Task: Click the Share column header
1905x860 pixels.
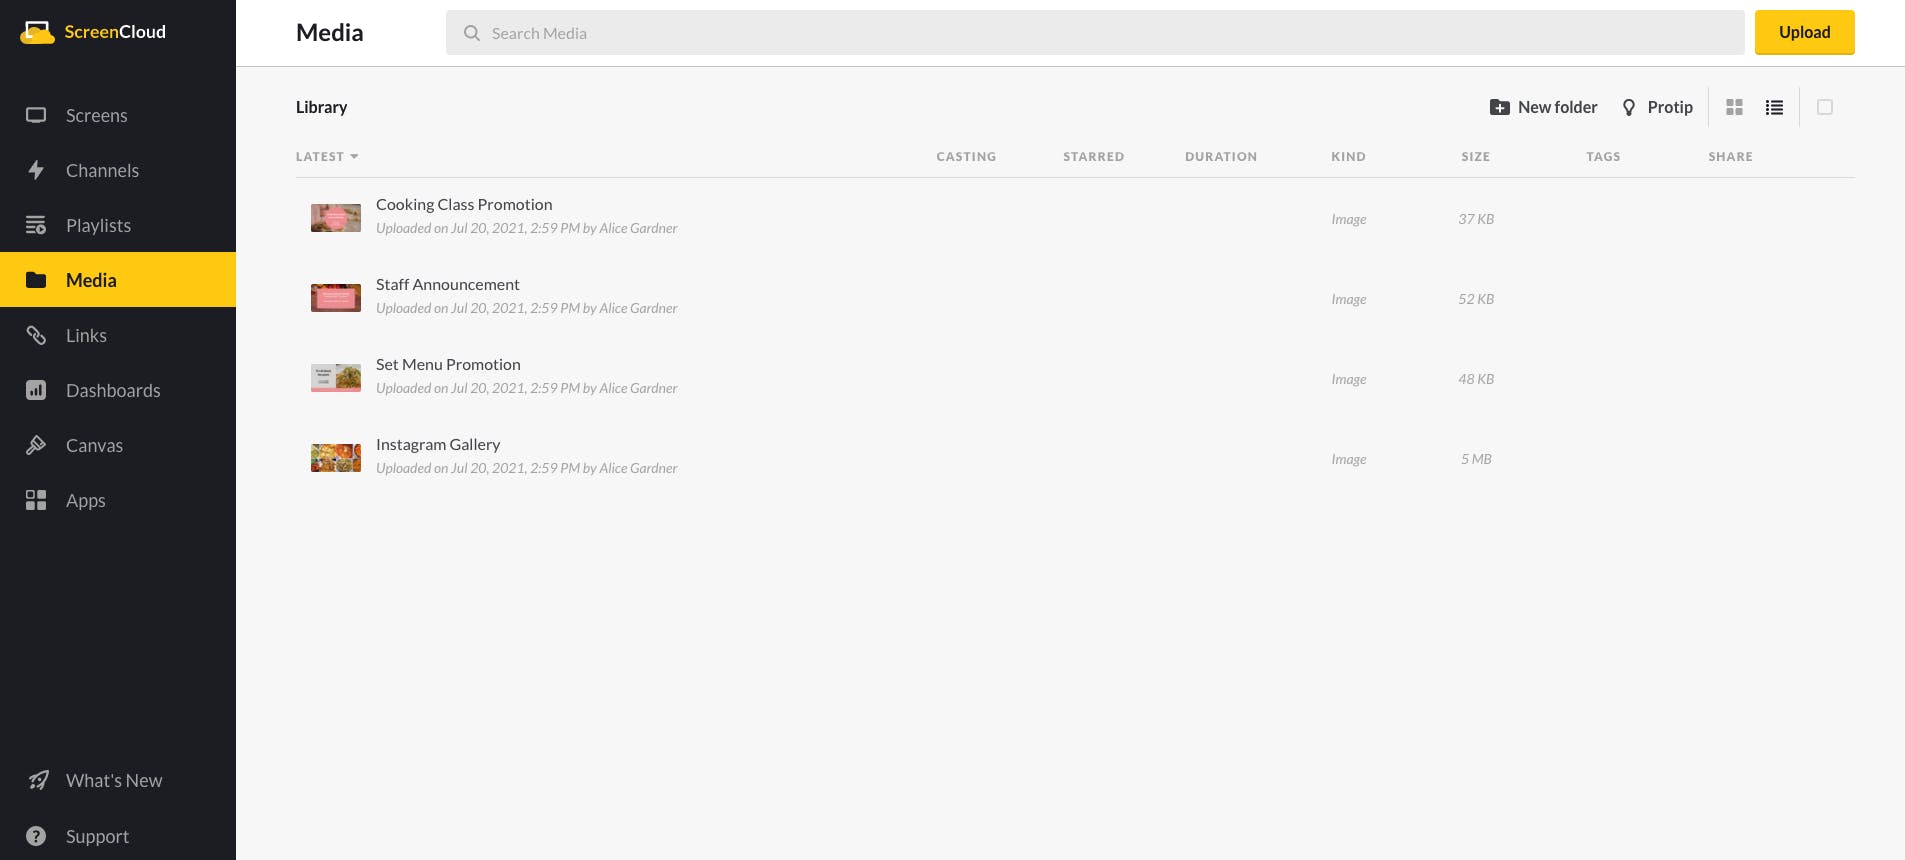Action: (x=1730, y=157)
